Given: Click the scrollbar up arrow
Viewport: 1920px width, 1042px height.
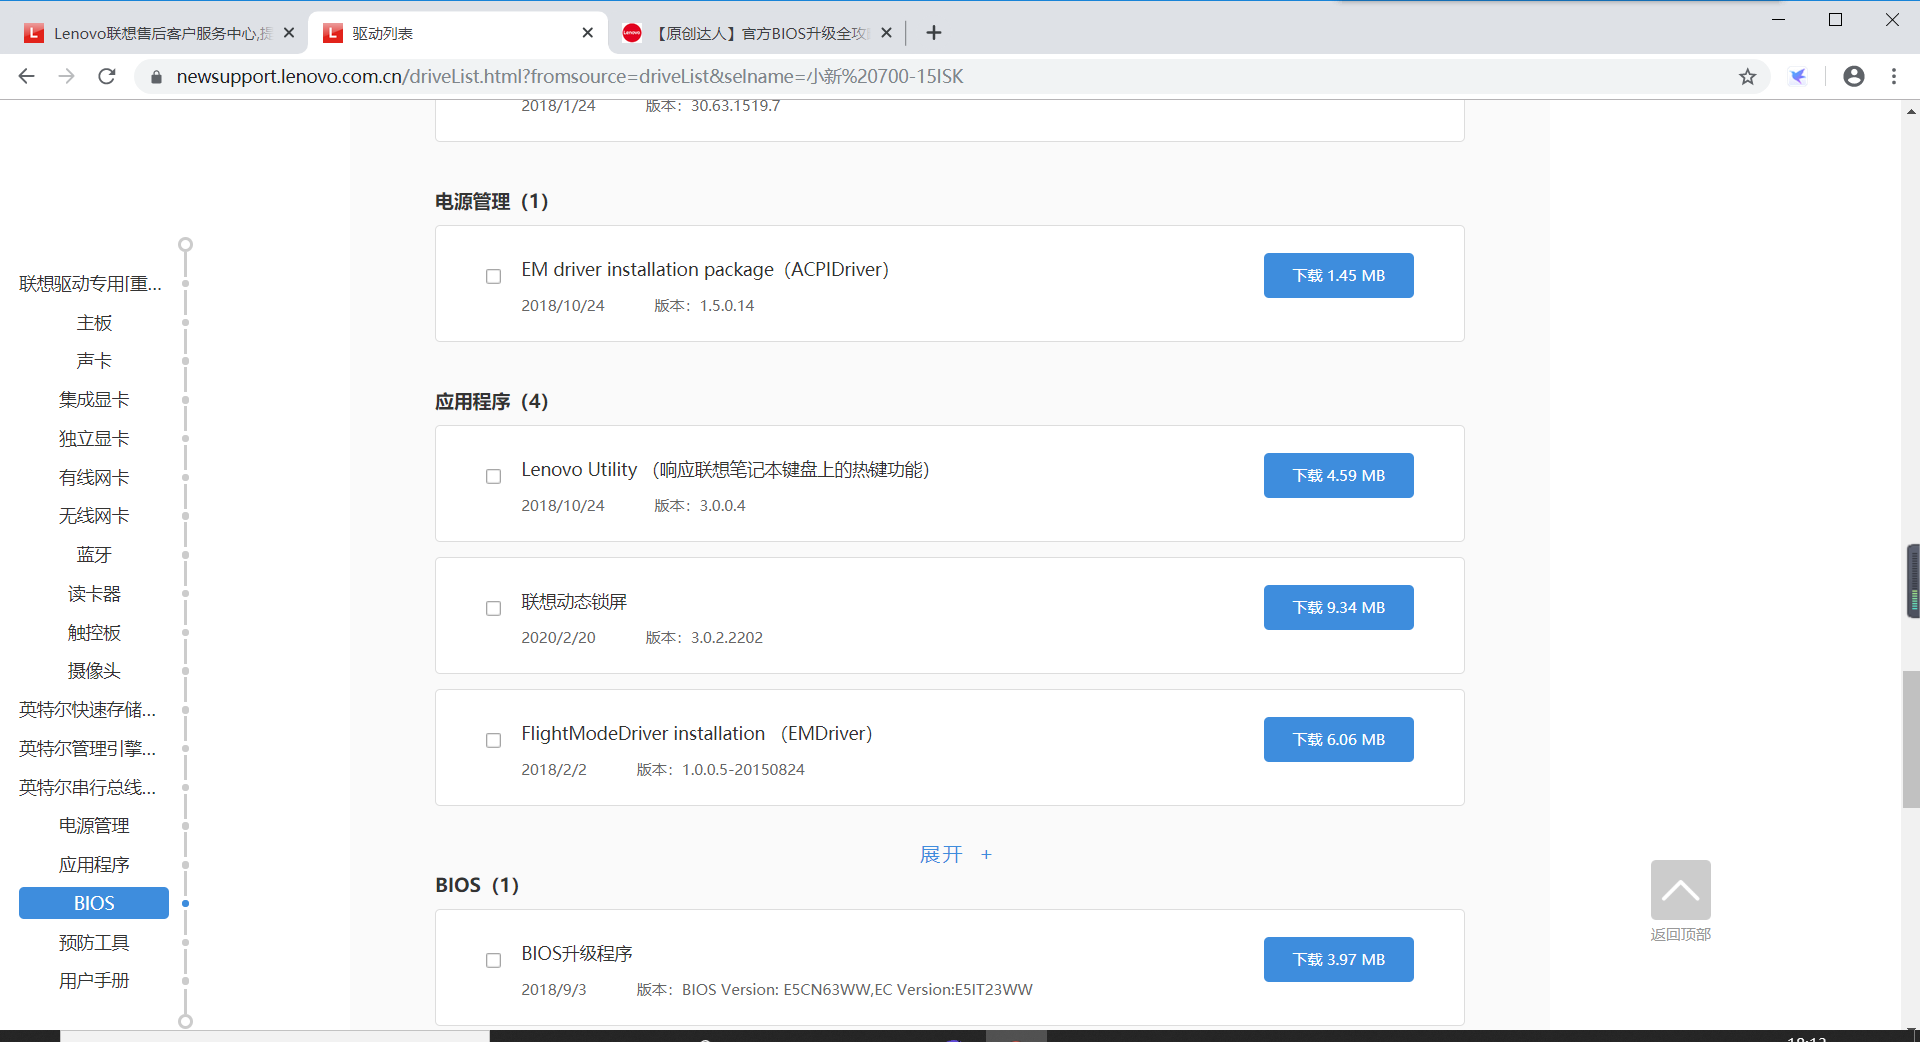Looking at the screenshot, I should 1911,111.
